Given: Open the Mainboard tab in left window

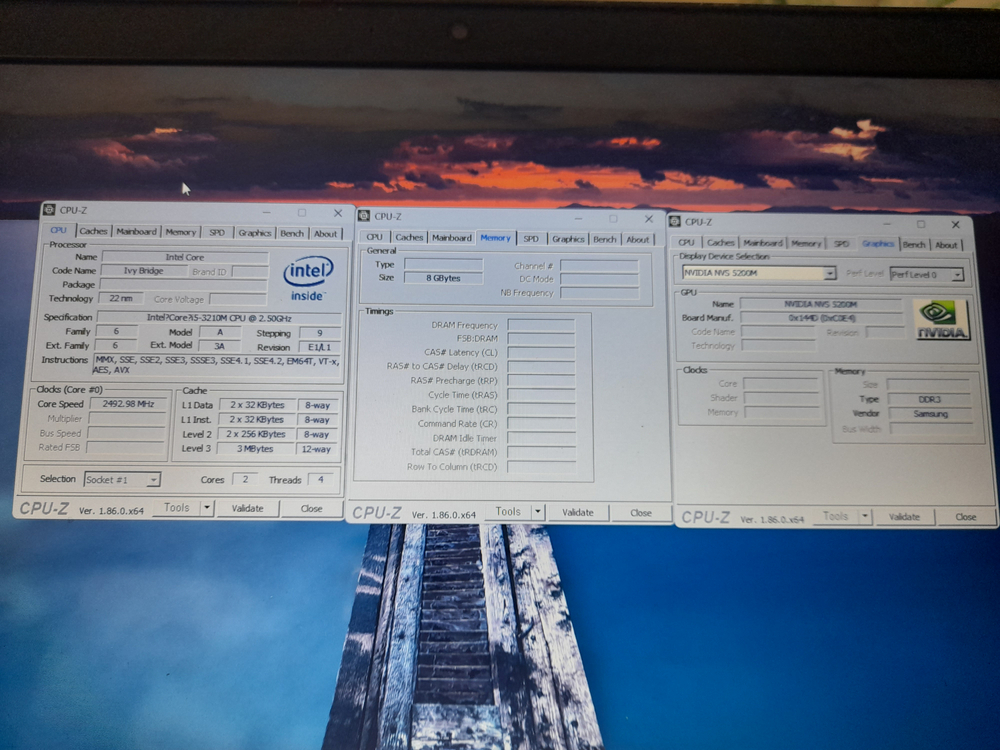Looking at the screenshot, I should 136,232.
